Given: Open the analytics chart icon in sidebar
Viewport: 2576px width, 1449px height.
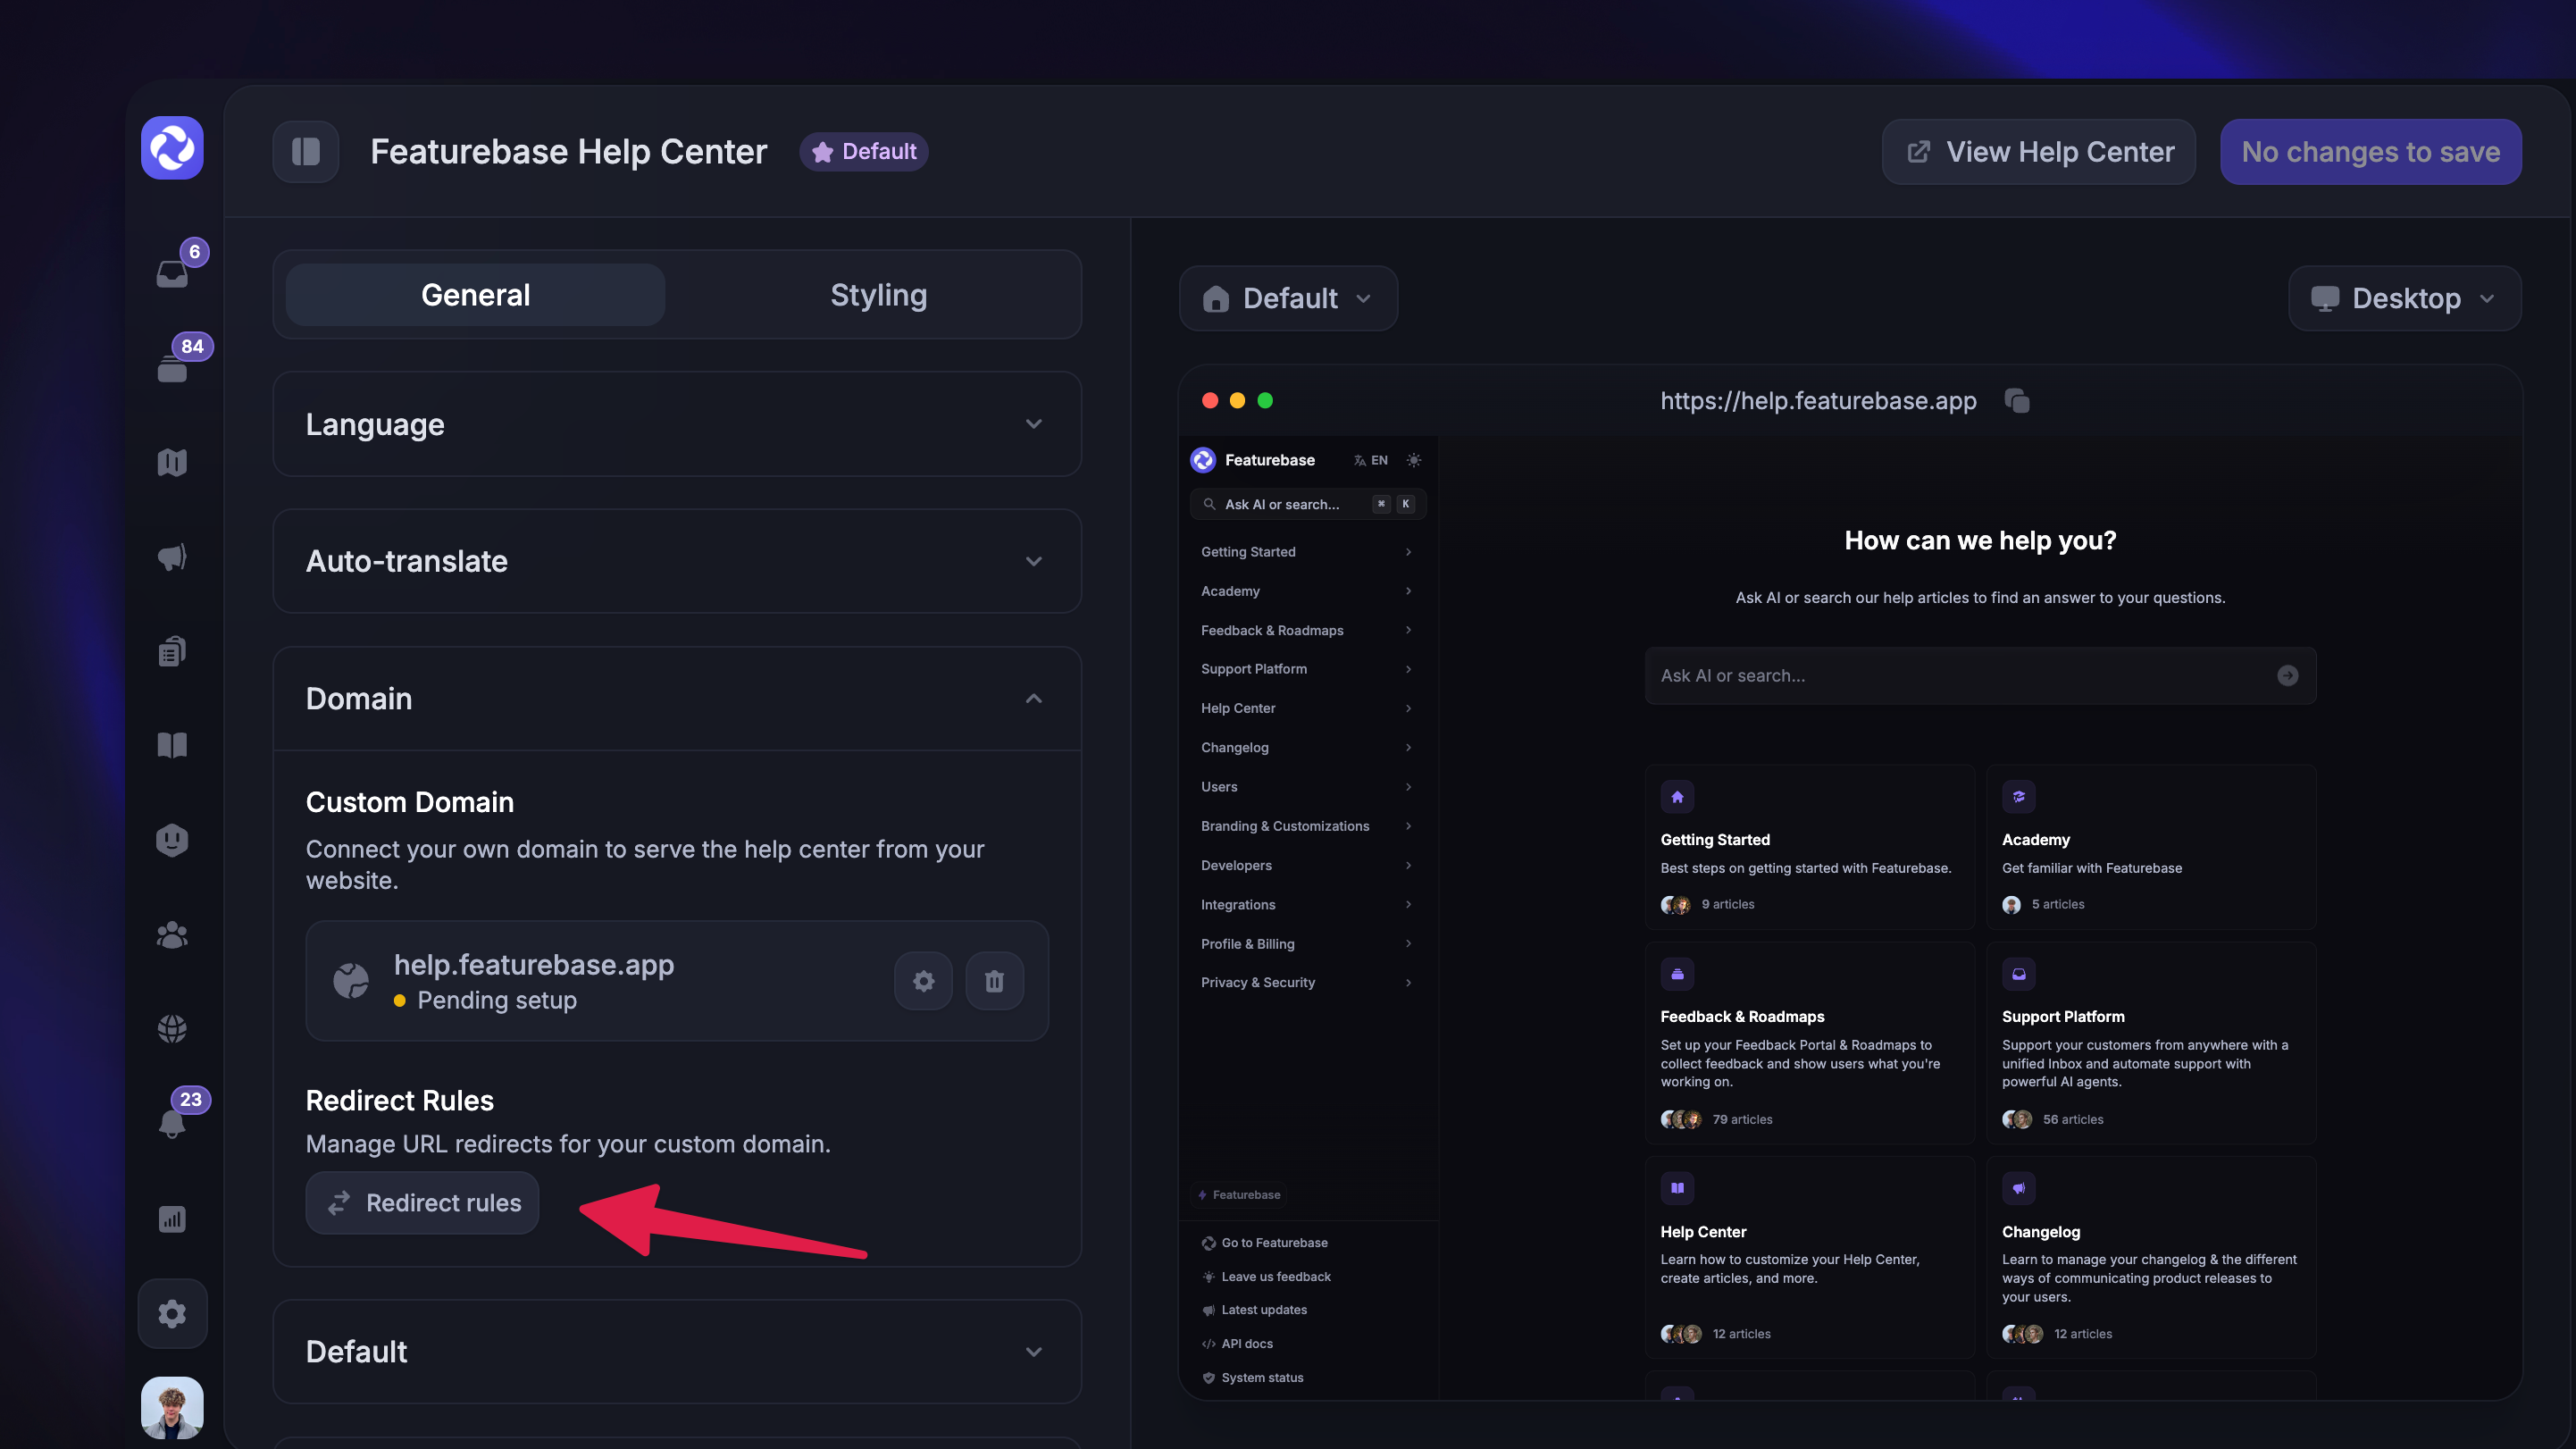Looking at the screenshot, I should (x=172, y=1218).
